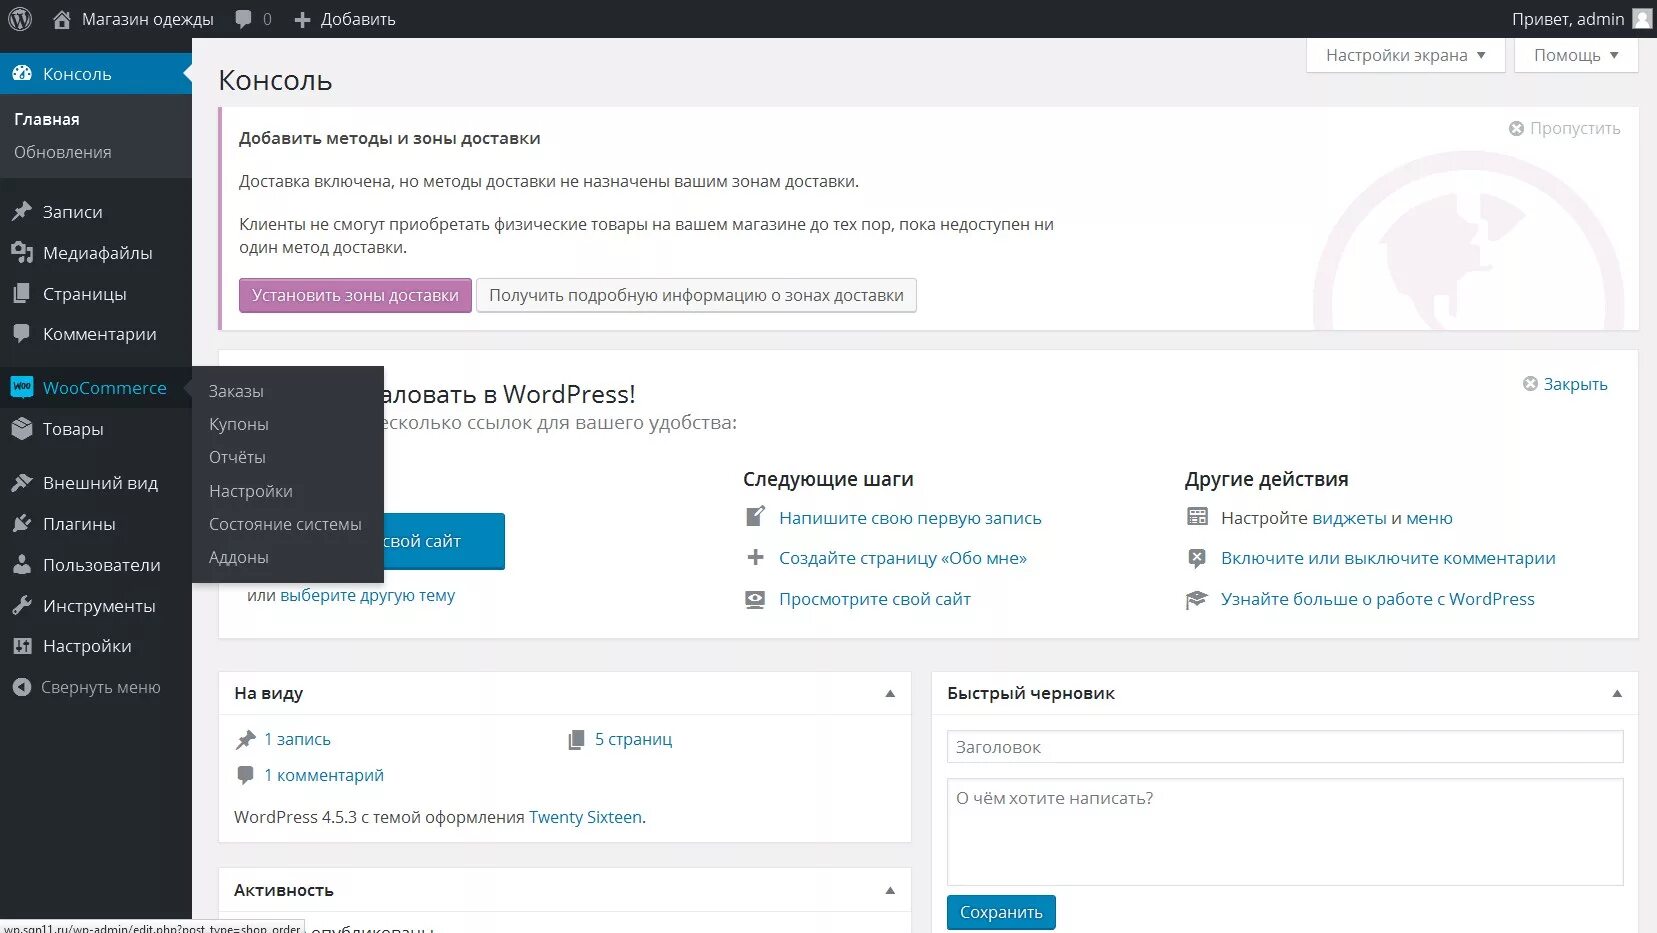This screenshot has height=933, width=1657.
Task: Click Установить зоны доставки button
Action: [x=355, y=295]
